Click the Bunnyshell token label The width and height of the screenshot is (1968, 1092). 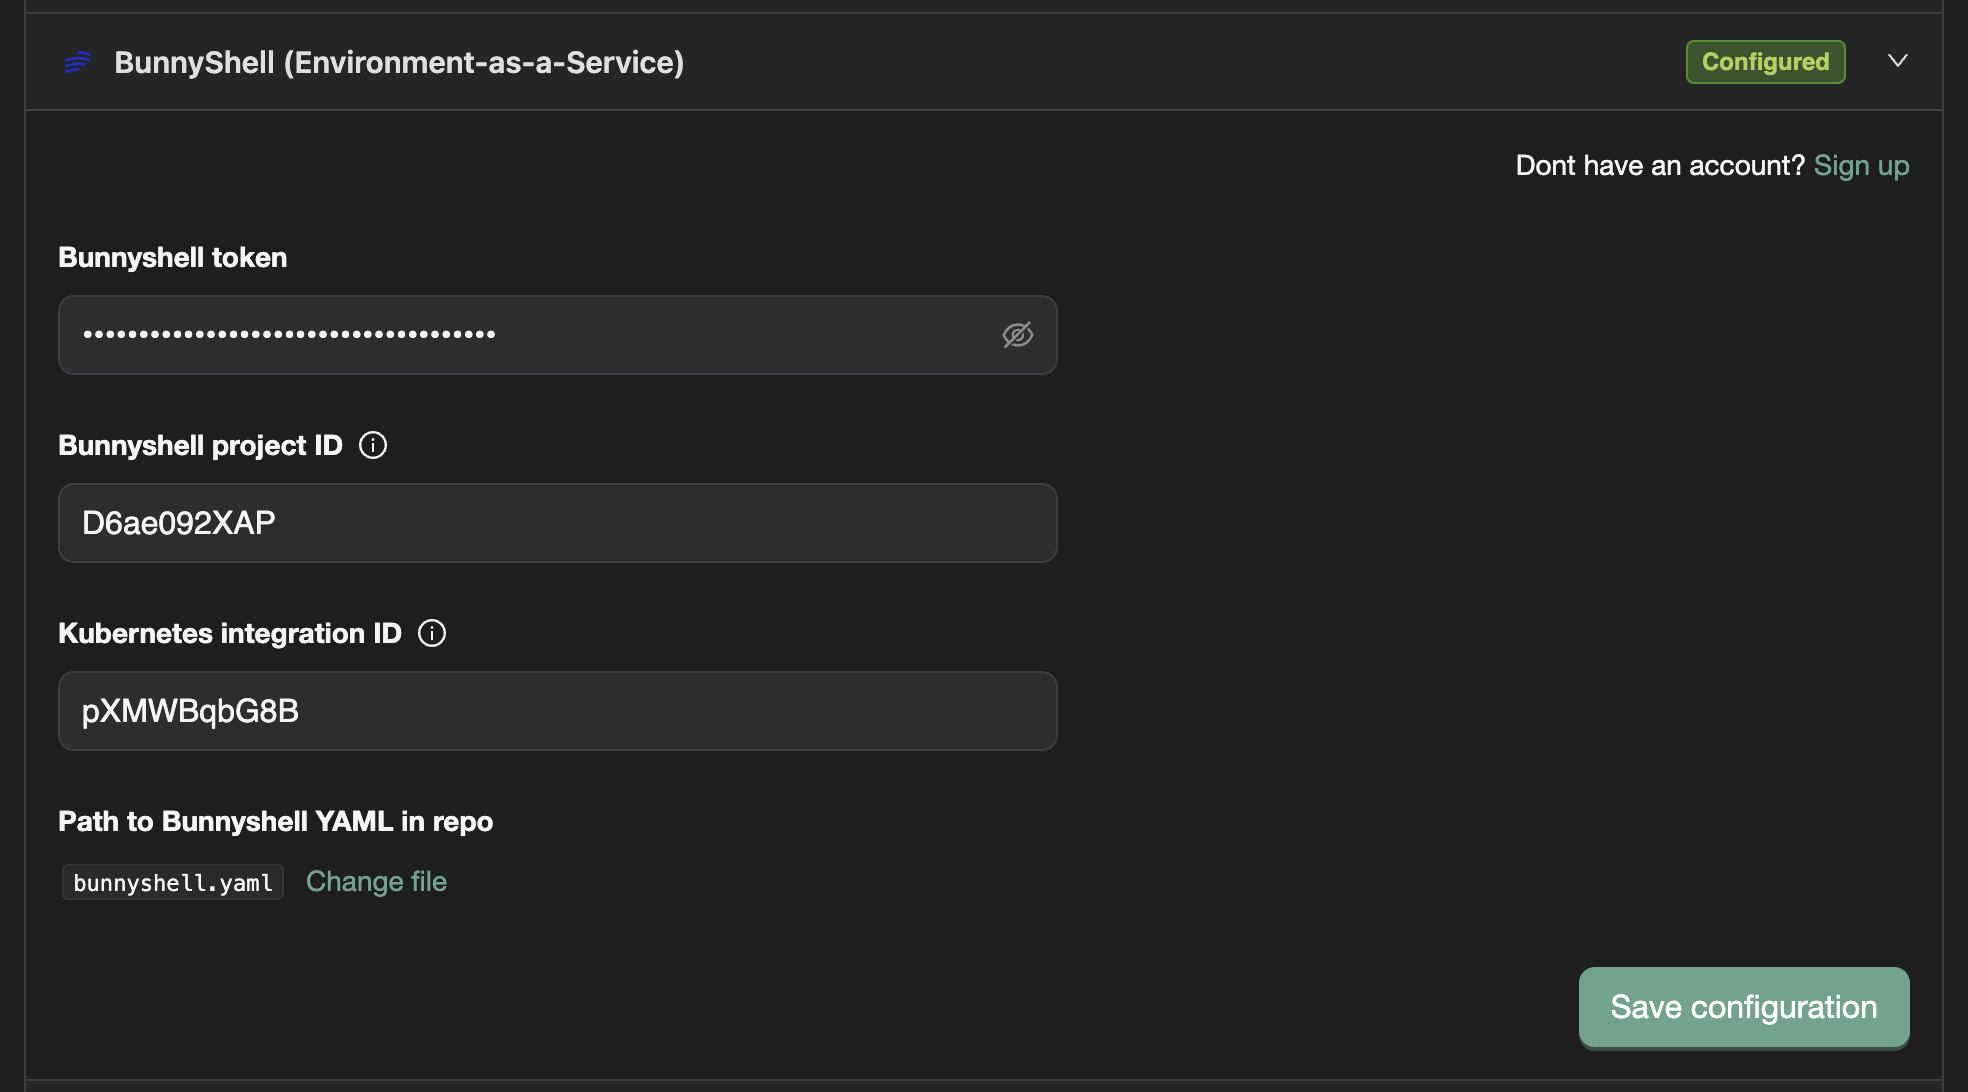pos(173,258)
